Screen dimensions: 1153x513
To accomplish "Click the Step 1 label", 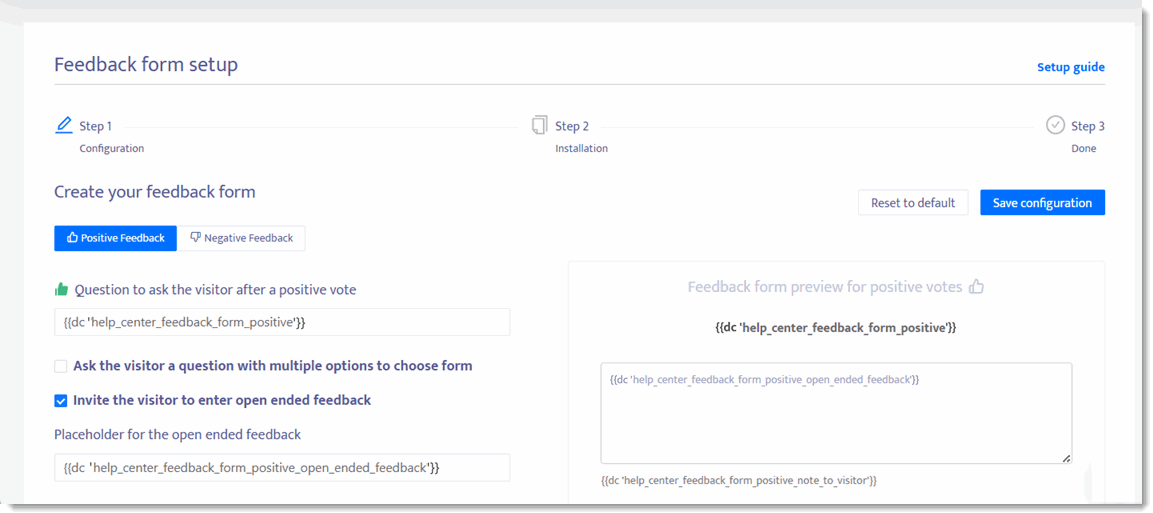I will [96, 126].
